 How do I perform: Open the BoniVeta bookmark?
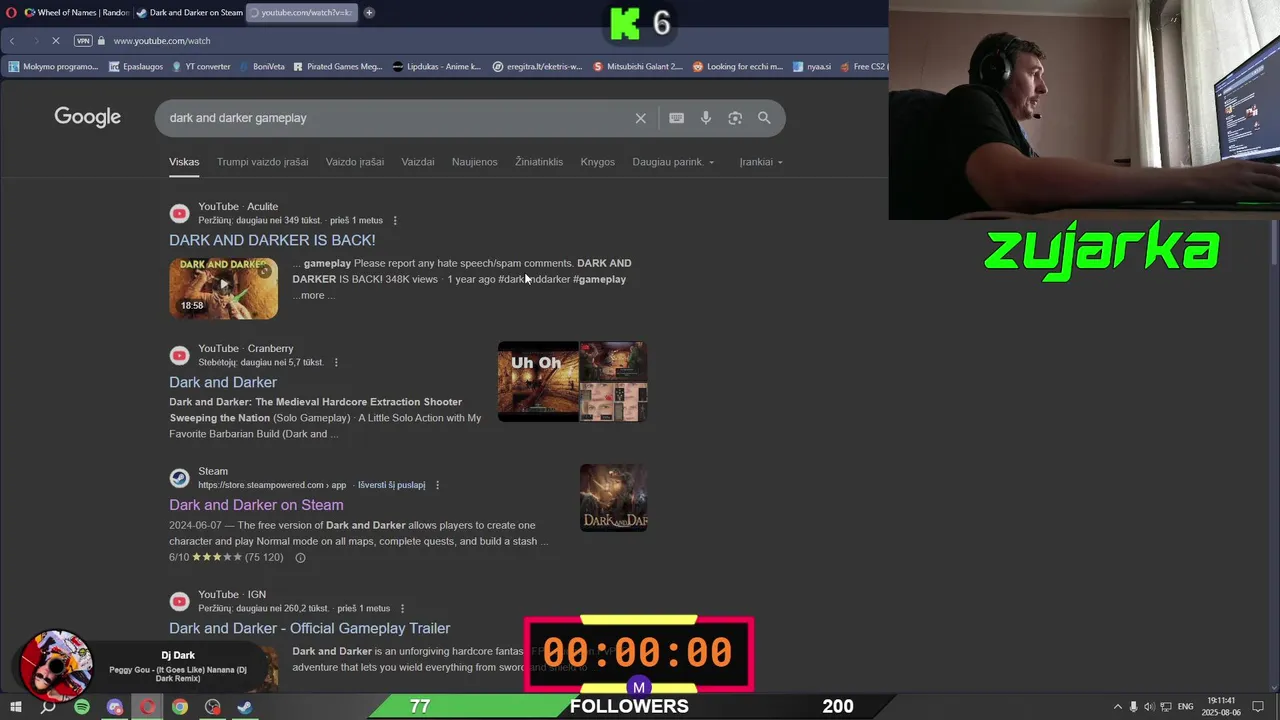261,67
